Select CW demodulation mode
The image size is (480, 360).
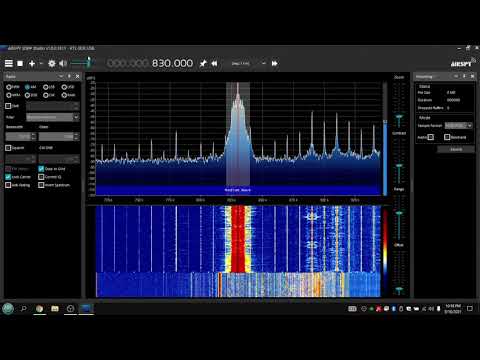pos(49,95)
